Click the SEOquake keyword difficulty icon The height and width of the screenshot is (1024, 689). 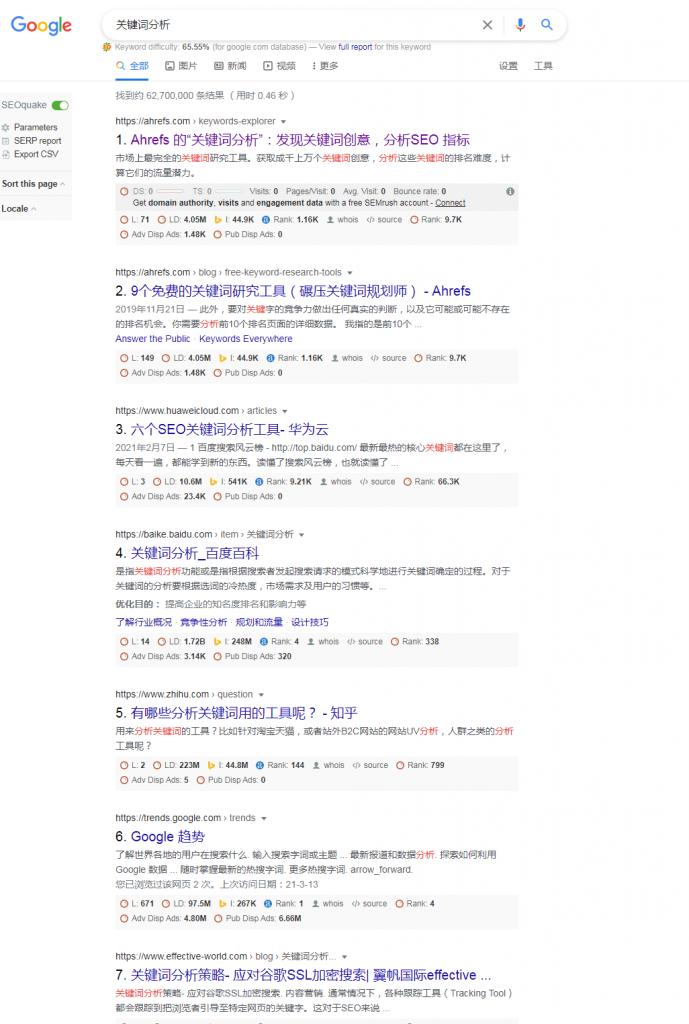106,47
